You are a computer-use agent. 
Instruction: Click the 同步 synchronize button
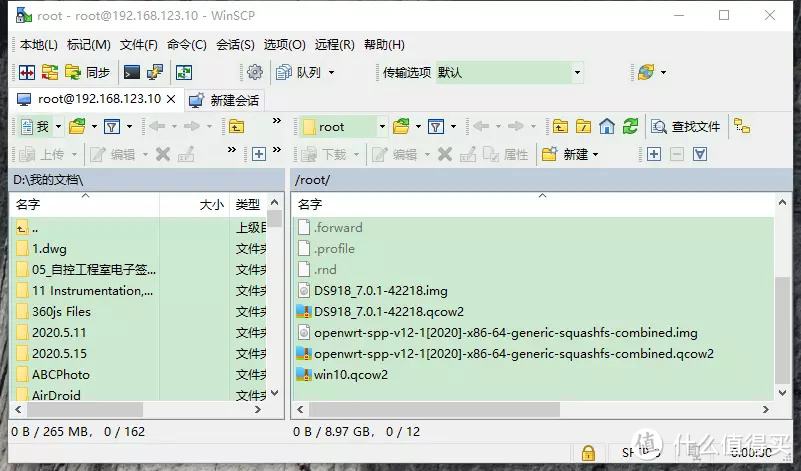88,73
